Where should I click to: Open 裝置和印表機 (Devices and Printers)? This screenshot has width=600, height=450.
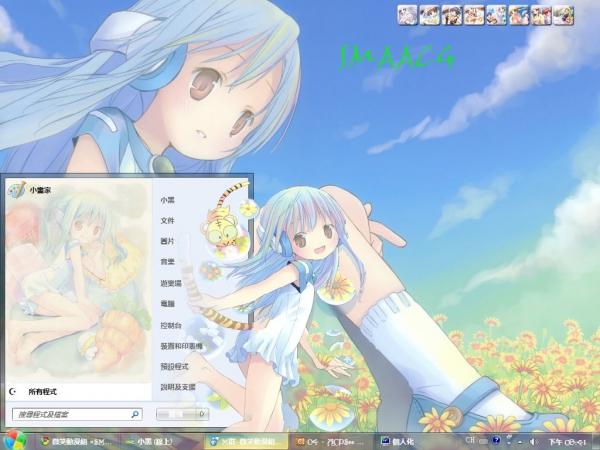181,346
